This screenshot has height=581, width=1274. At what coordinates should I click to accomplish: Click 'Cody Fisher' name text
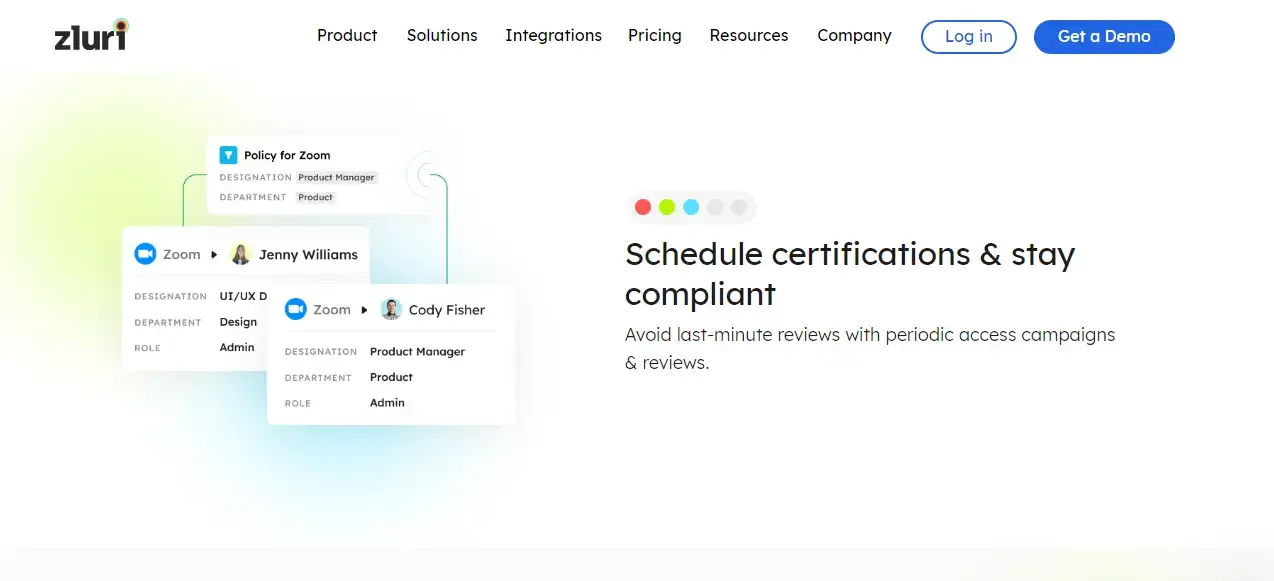click(x=447, y=310)
